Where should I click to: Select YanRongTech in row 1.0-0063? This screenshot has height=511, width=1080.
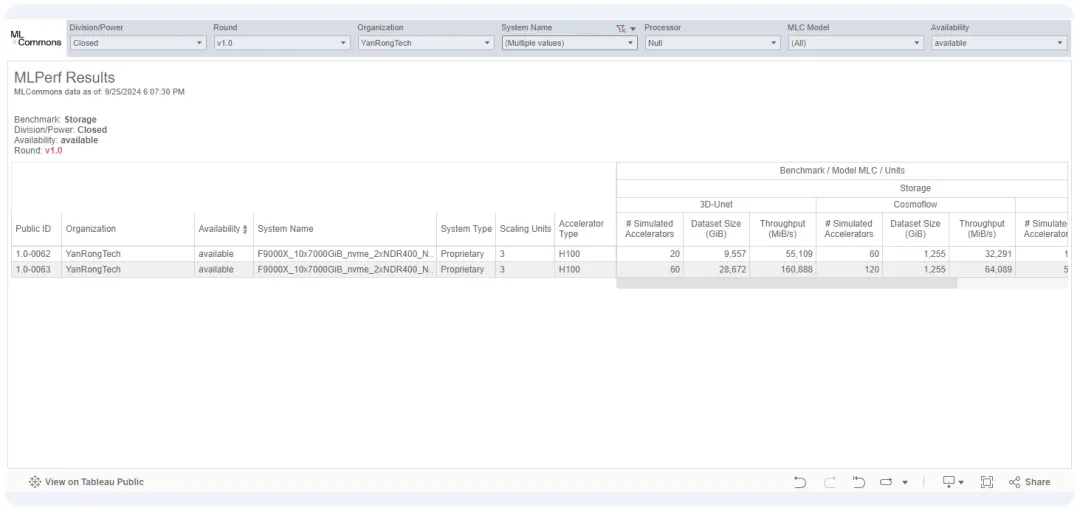[93, 269]
